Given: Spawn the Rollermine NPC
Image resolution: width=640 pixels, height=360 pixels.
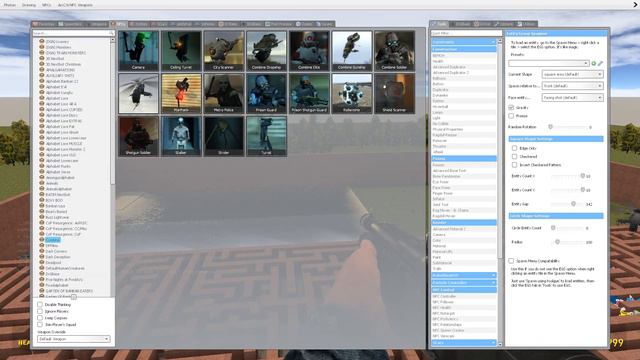Looking at the screenshot, I should [x=351, y=93].
